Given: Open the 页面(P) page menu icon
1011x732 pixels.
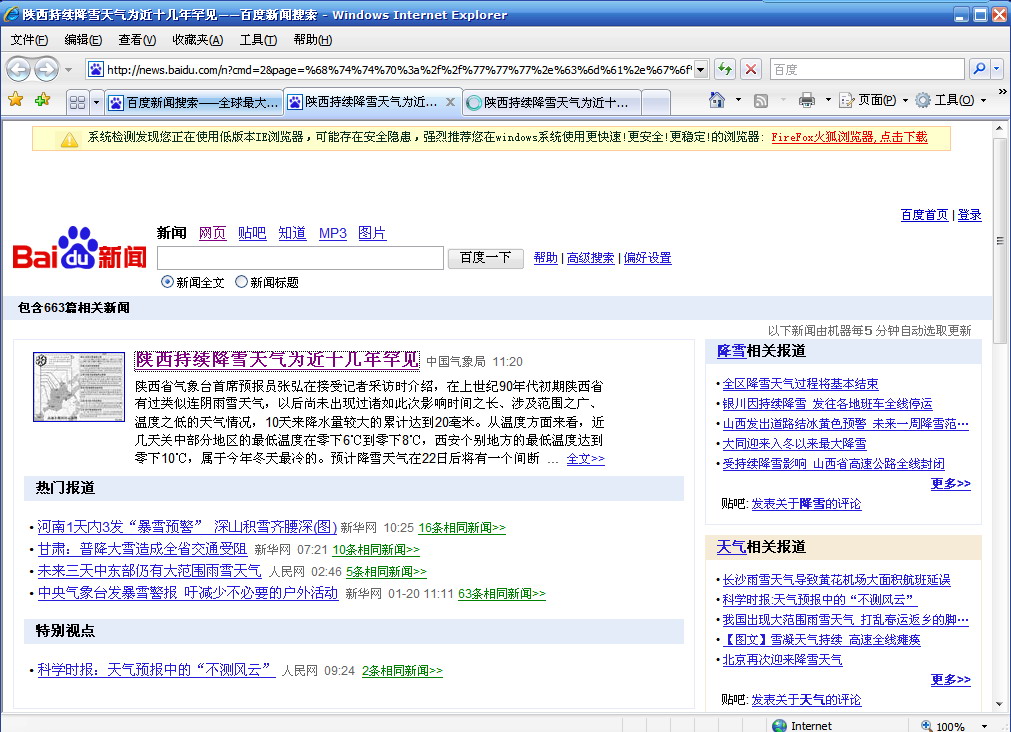Looking at the screenshot, I should click(x=846, y=100).
